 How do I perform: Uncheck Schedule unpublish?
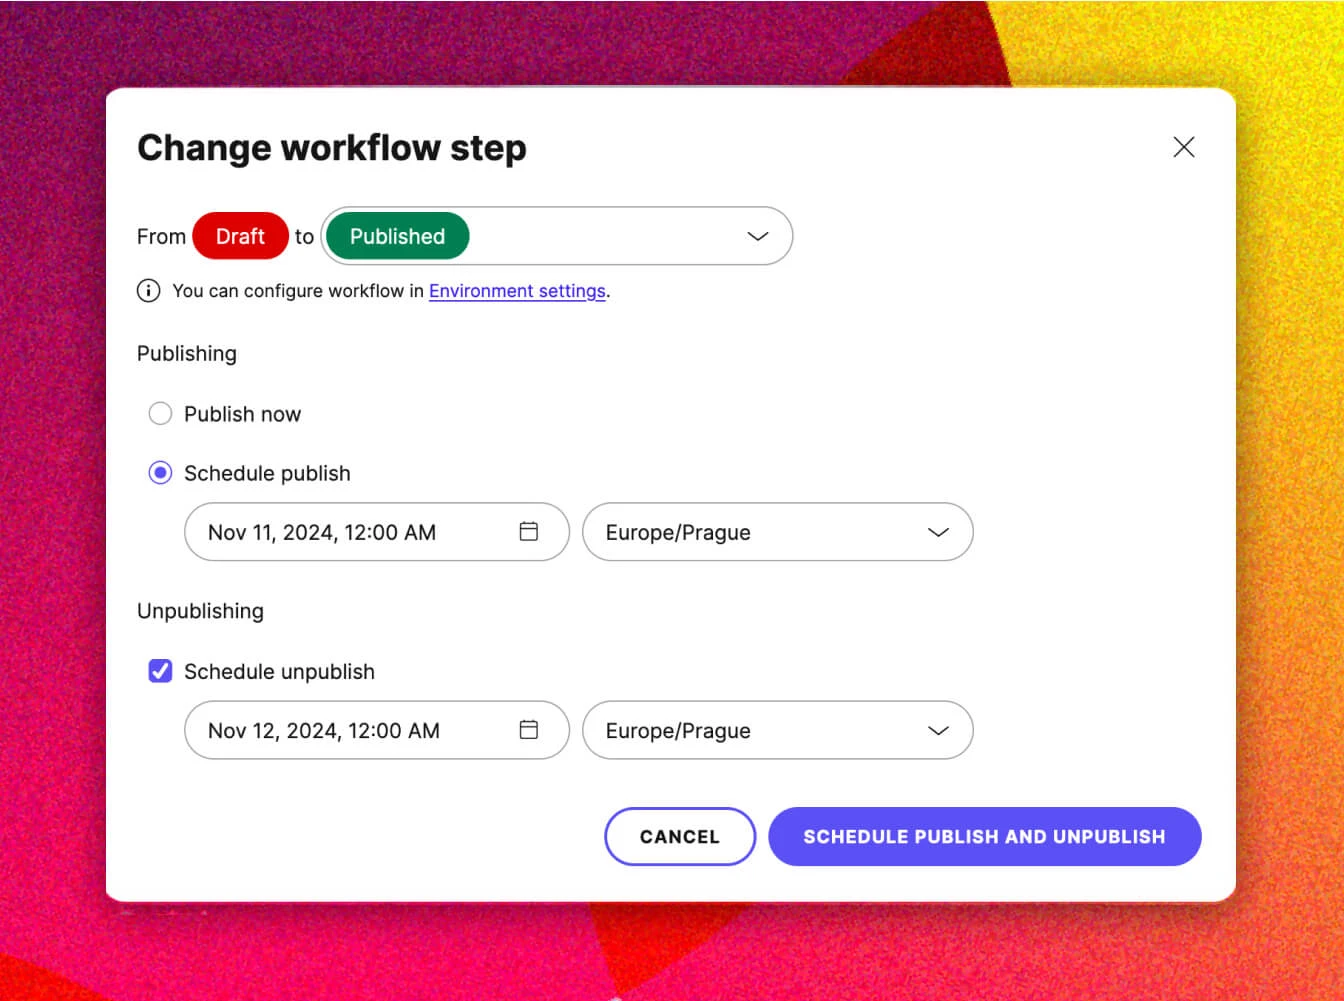[160, 671]
